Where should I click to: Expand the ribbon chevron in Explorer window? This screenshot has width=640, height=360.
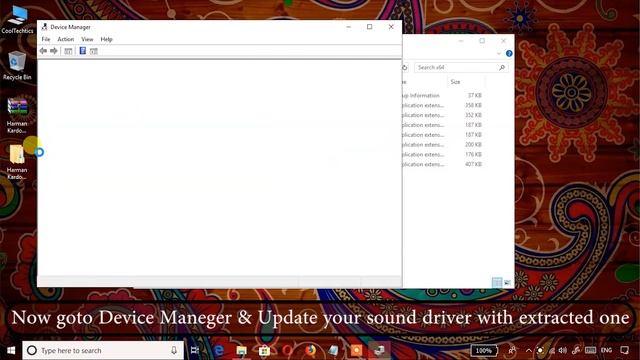[499, 53]
